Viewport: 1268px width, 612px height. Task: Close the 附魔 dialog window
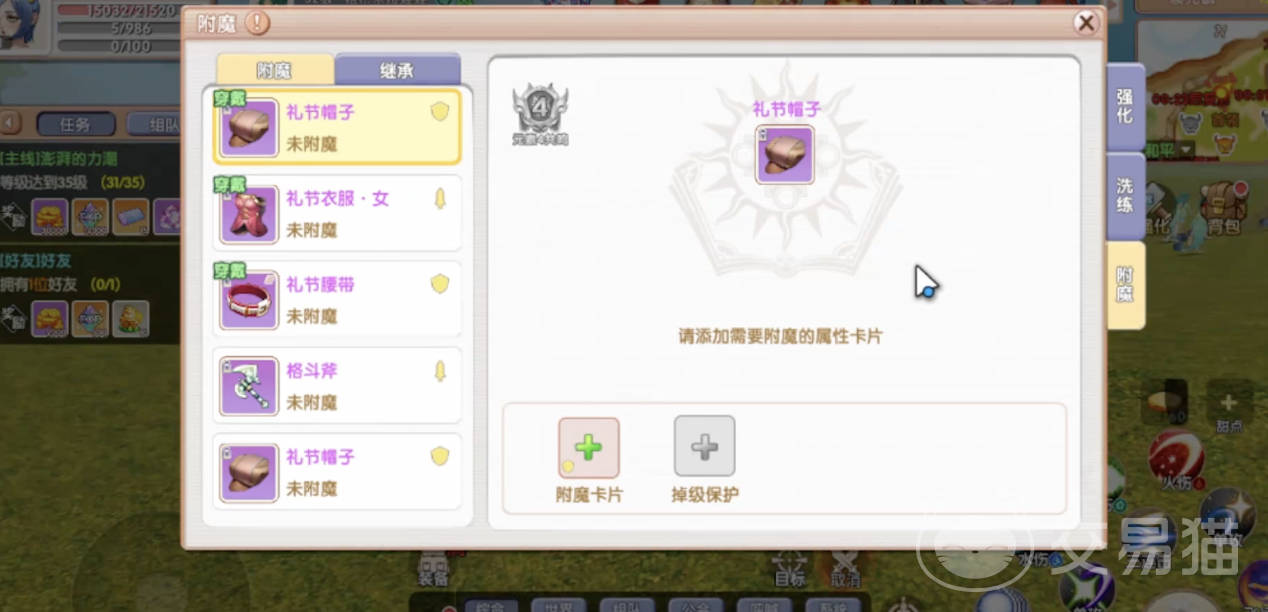pos(1086,22)
